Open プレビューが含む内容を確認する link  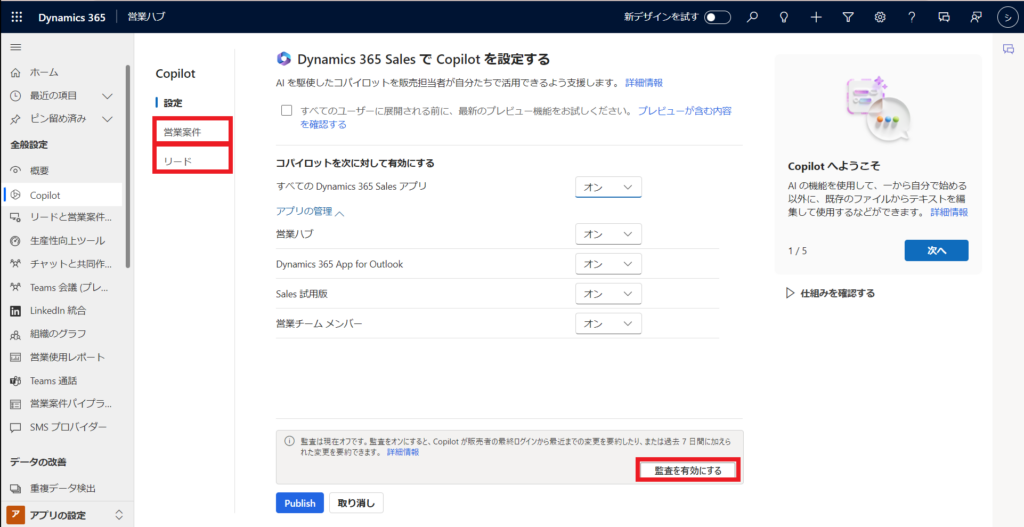pyautogui.click(x=515, y=117)
